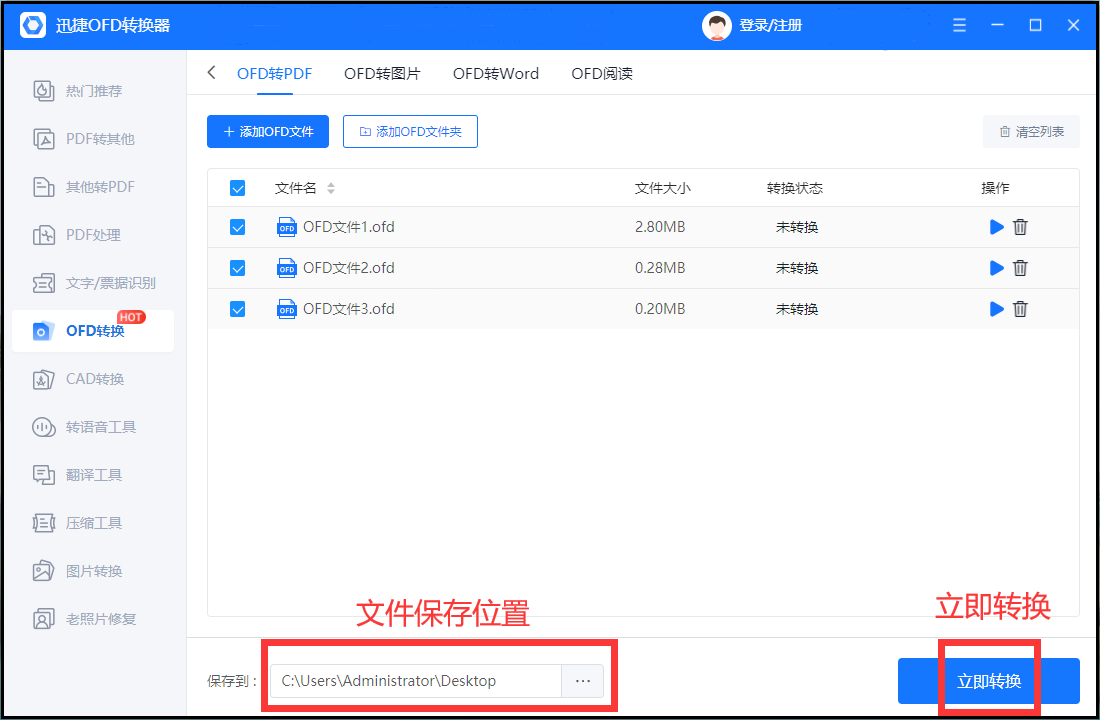This screenshot has width=1100, height=720.
Task: Click the save path input field
Action: [416, 681]
